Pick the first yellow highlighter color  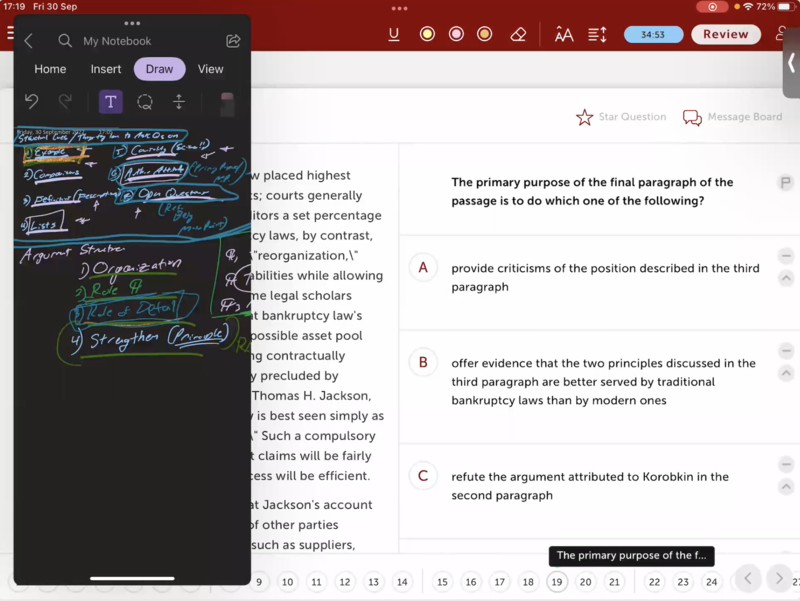[x=427, y=34]
